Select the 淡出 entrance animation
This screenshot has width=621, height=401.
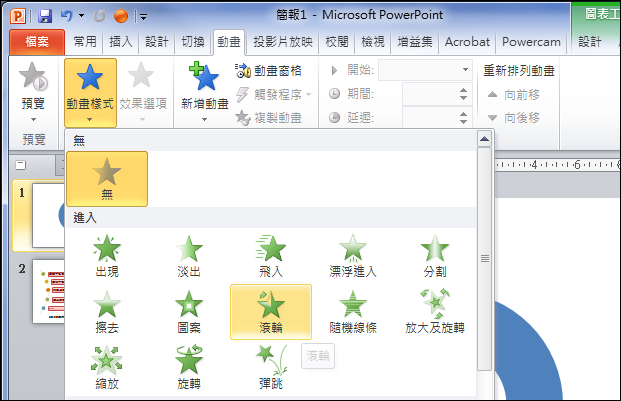(x=189, y=256)
